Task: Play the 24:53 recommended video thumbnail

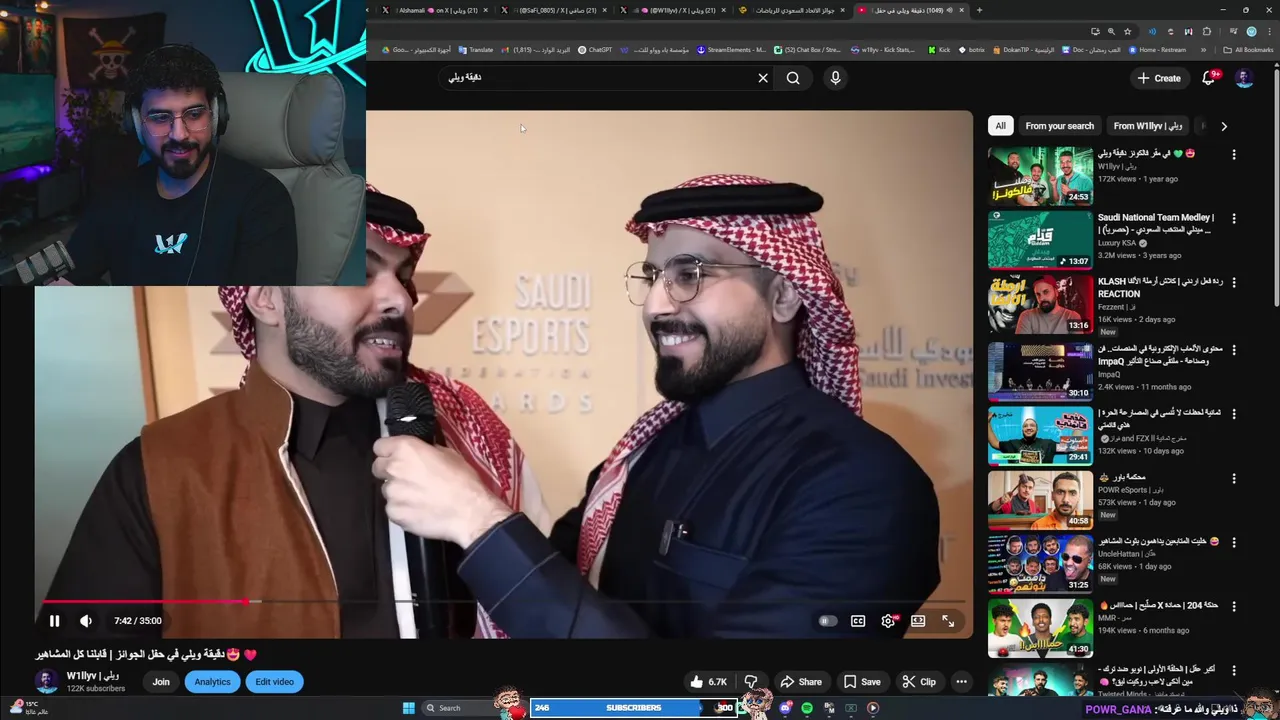Action: [1040, 176]
